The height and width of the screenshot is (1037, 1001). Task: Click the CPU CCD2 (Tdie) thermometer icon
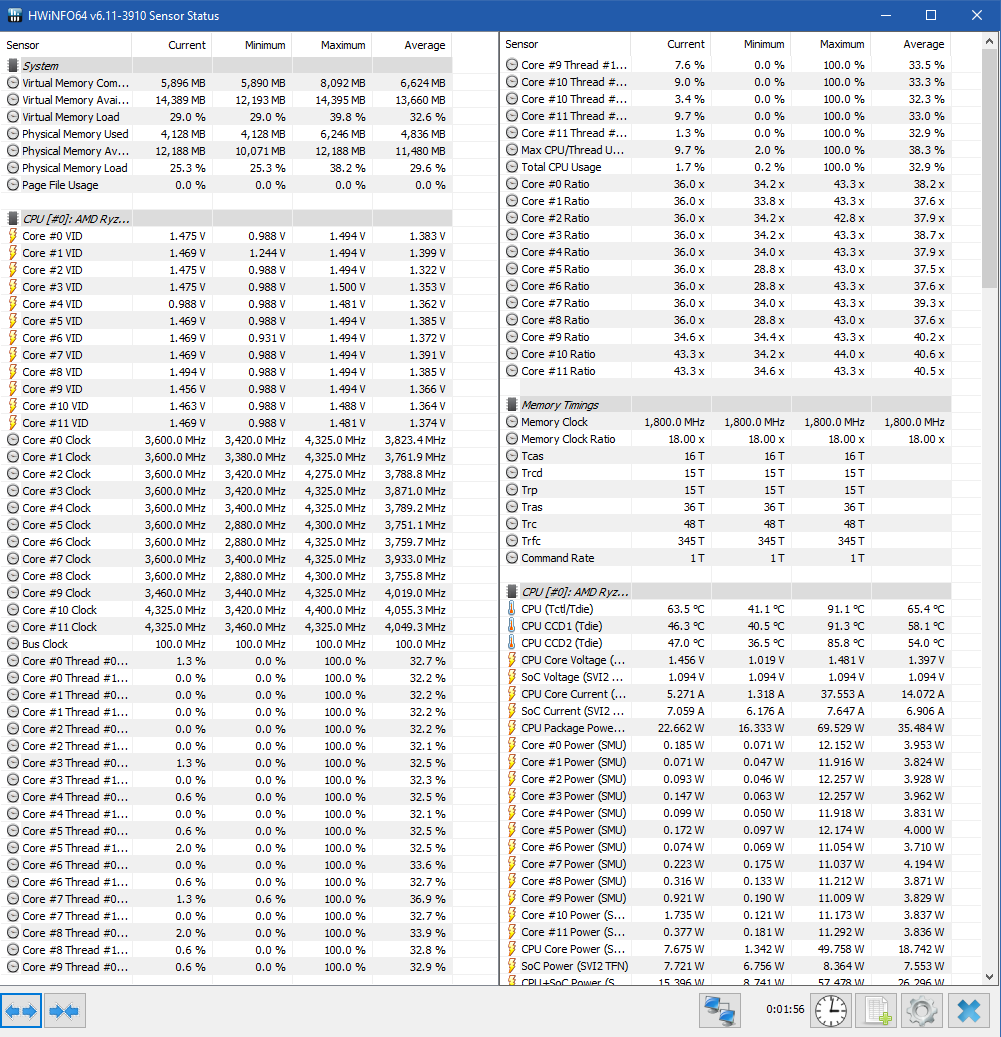[x=512, y=642]
